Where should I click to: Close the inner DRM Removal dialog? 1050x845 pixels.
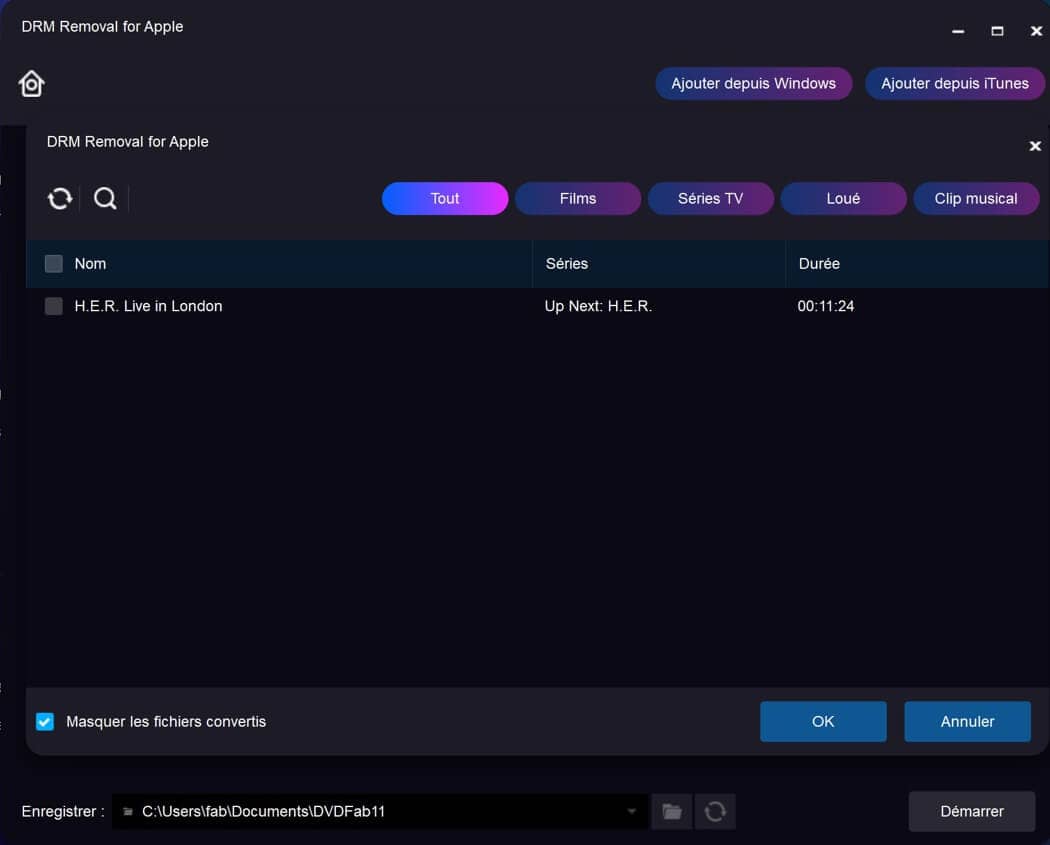click(1035, 146)
